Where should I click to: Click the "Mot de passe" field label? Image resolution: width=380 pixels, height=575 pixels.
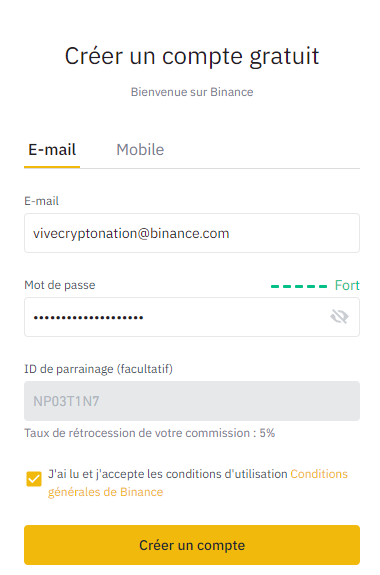(x=60, y=285)
